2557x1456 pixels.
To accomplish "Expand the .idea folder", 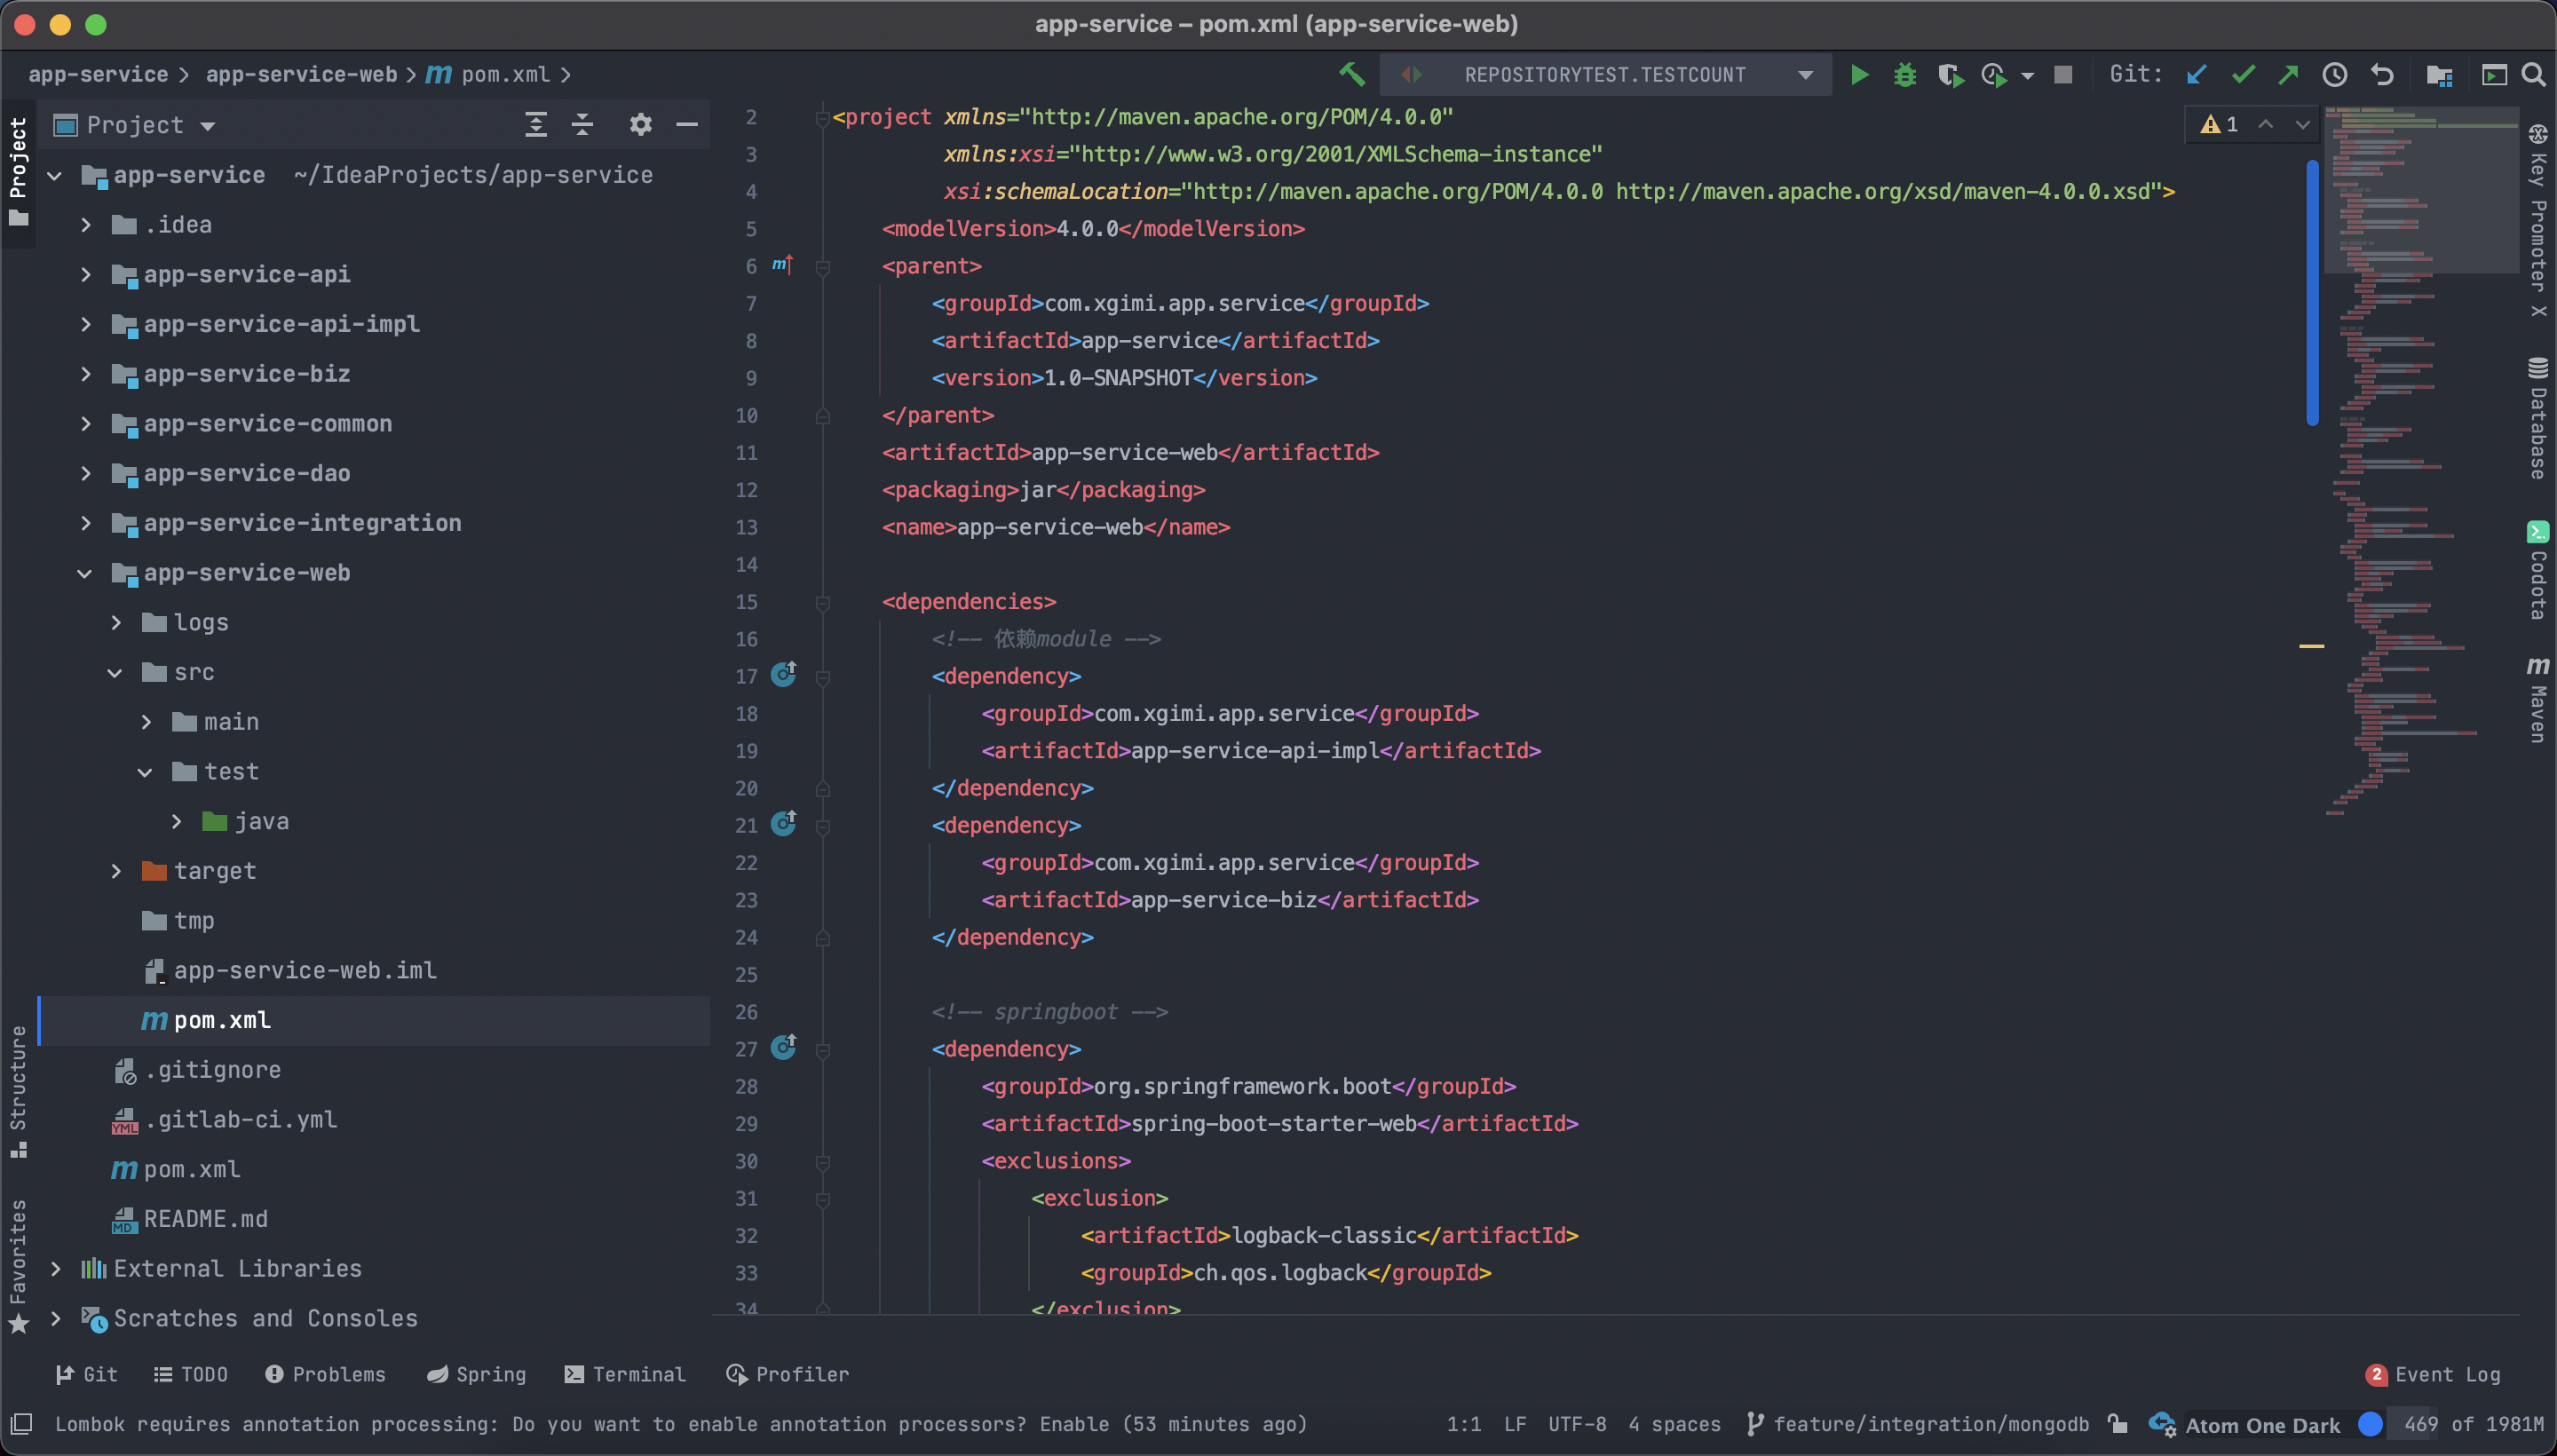I will [86, 225].
